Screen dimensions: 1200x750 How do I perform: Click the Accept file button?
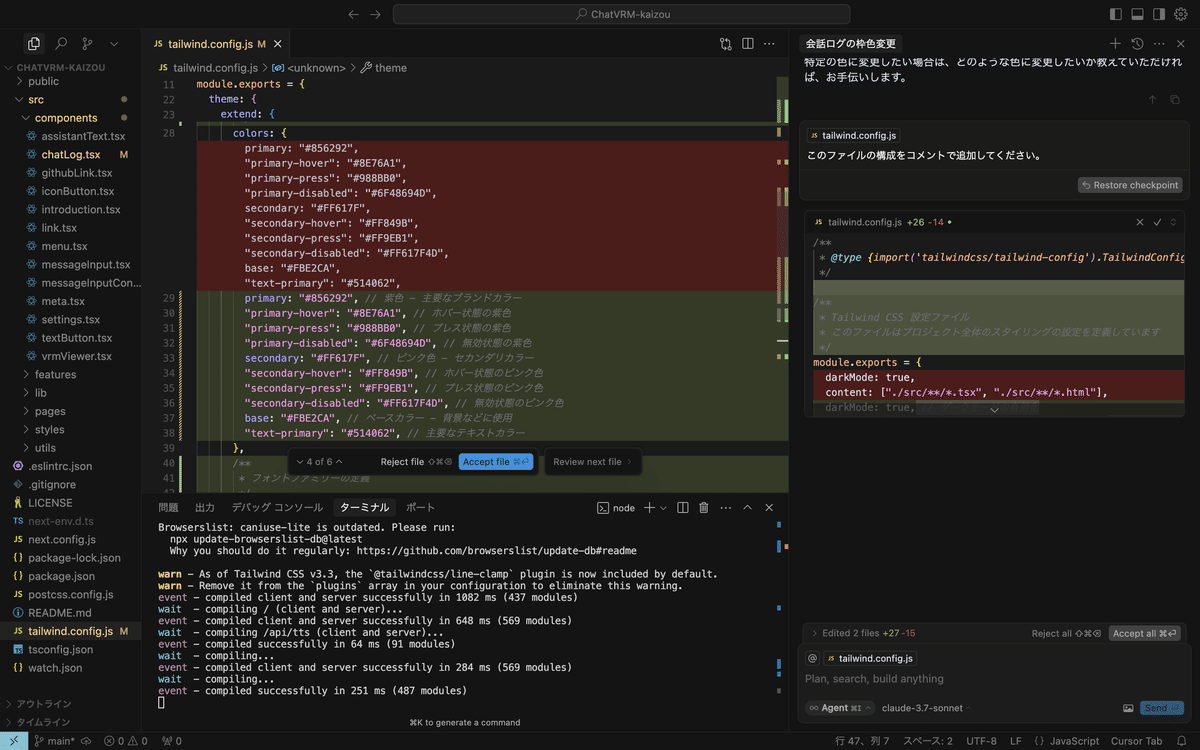coord(496,461)
